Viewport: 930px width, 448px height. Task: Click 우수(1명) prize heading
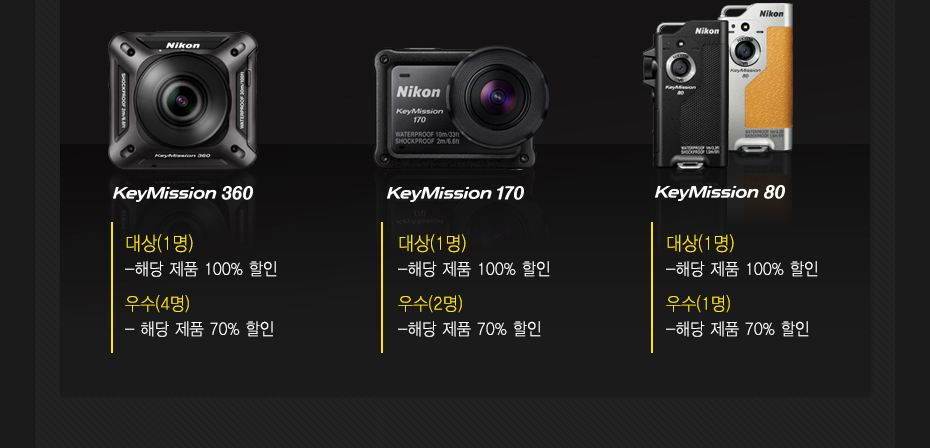coord(698,304)
